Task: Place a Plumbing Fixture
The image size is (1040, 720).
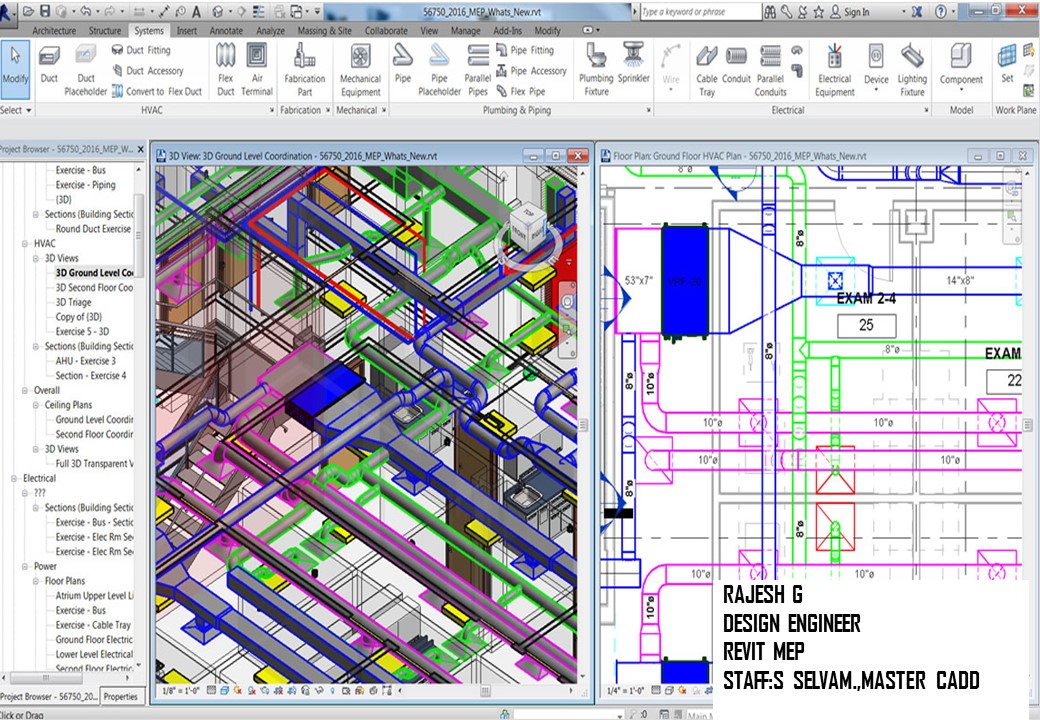Action: (x=596, y=70)
